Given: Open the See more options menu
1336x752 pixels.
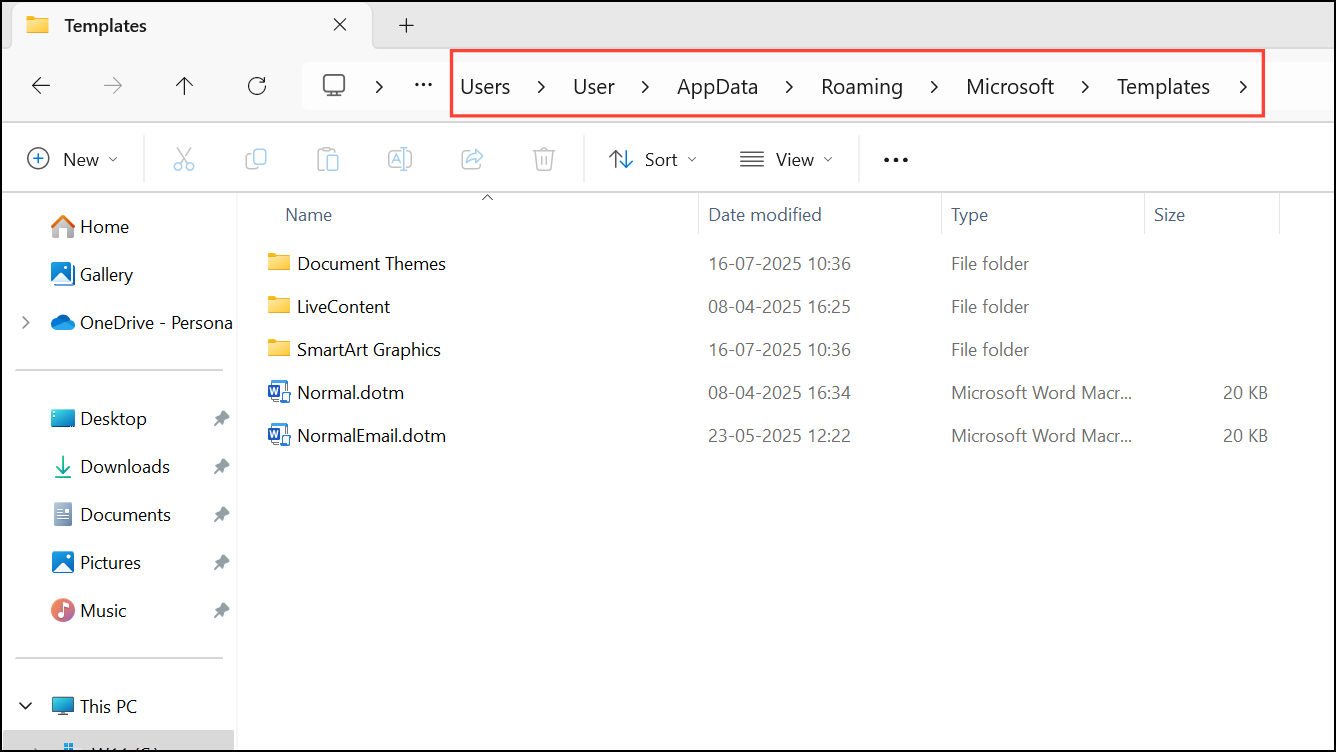Looking at the screenshot, I should tap(896, 160).
